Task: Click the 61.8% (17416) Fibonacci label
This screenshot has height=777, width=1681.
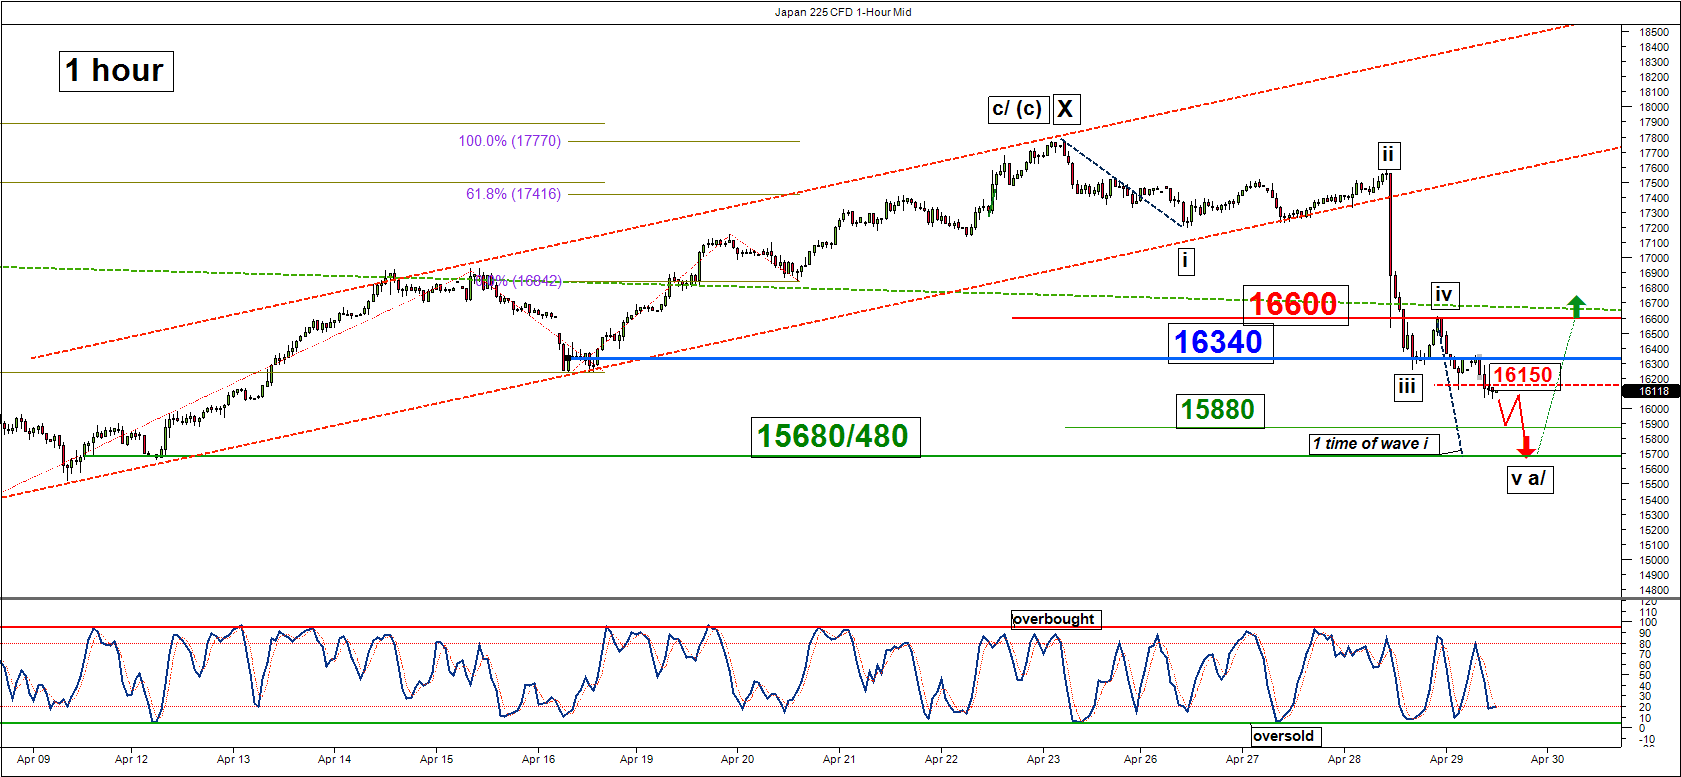Action: click(513, 194)
